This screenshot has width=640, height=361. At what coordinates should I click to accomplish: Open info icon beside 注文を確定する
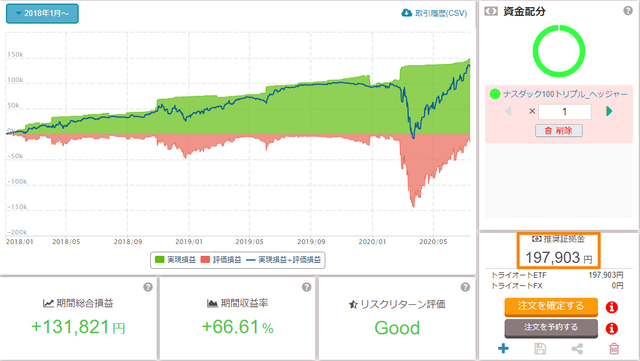pyautogui.click(x=611, y=307)
